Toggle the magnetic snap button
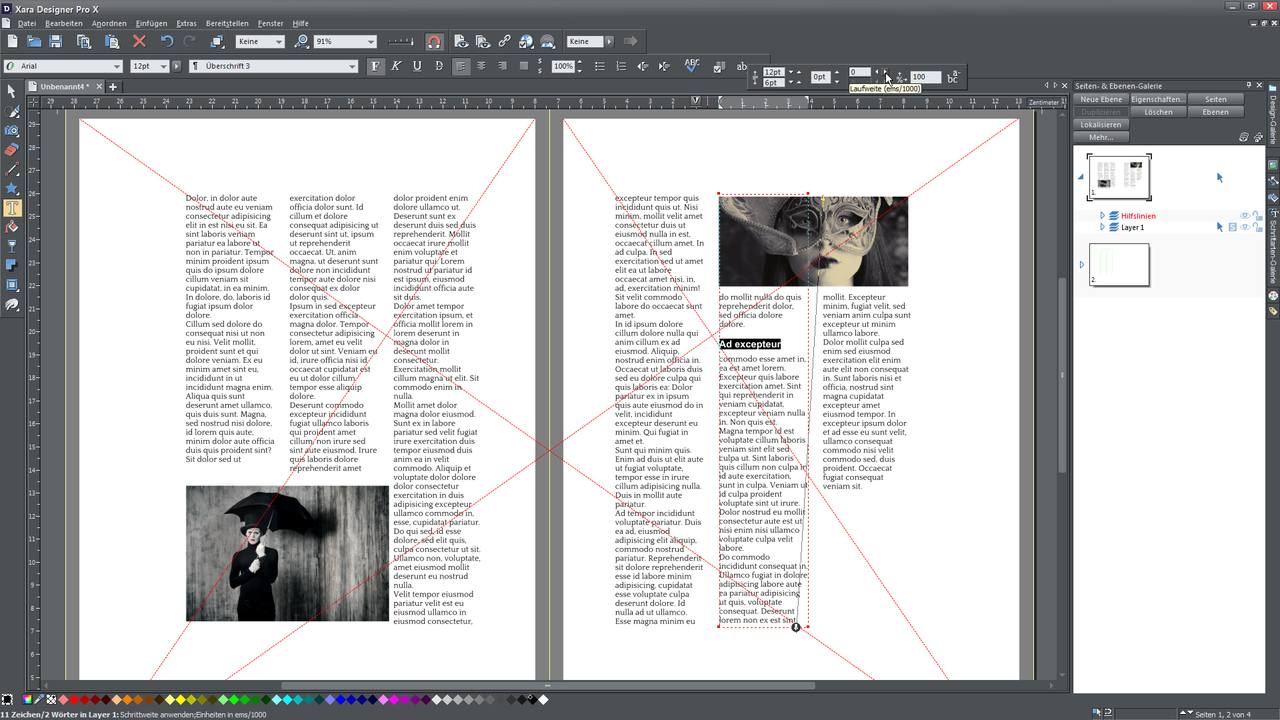Screen dimensions: 1280x720 pyautogui.click(x=433, y=41)
